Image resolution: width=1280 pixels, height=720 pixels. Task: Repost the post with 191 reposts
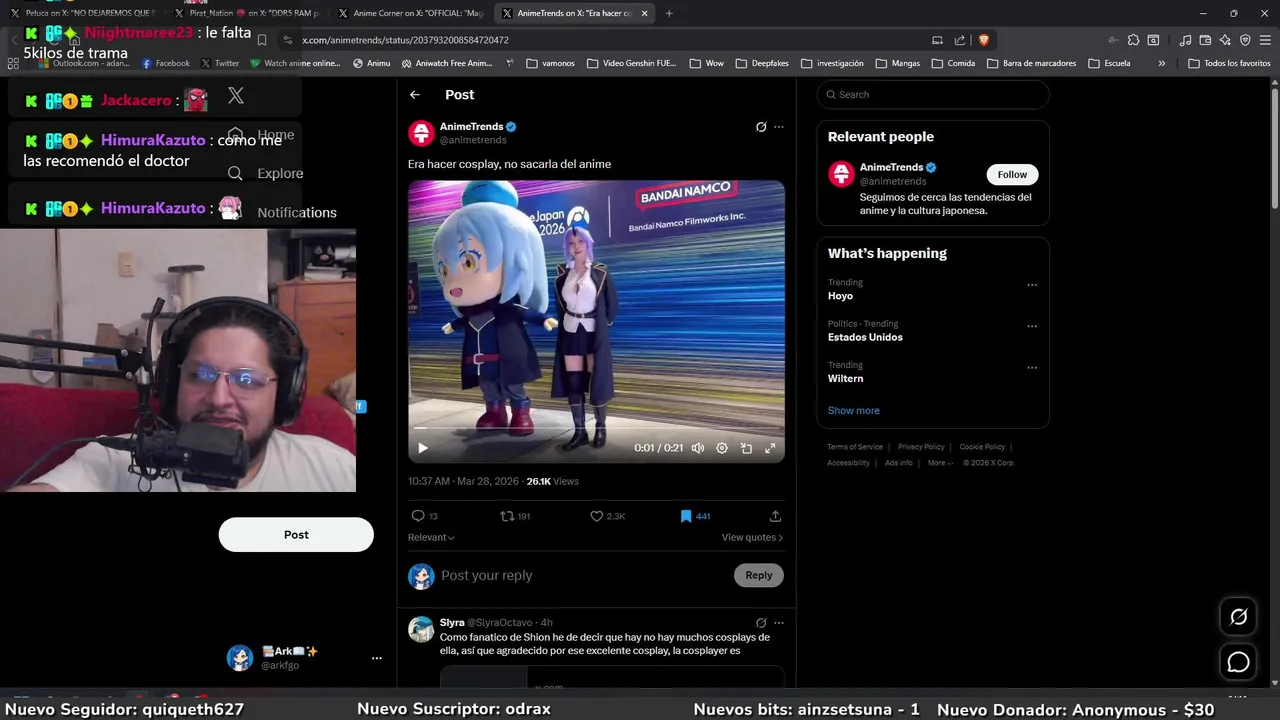pyautogui.click(x=507, y=516)
